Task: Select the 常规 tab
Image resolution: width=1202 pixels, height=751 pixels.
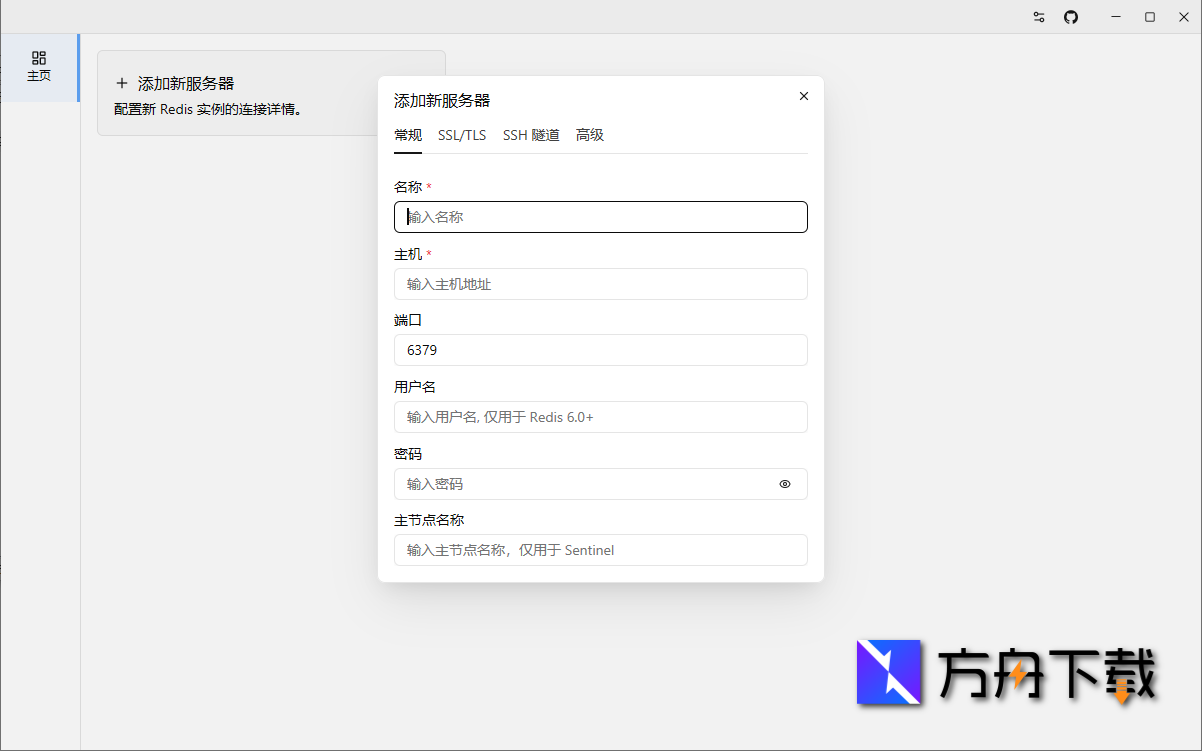Action: coord(408,135)
